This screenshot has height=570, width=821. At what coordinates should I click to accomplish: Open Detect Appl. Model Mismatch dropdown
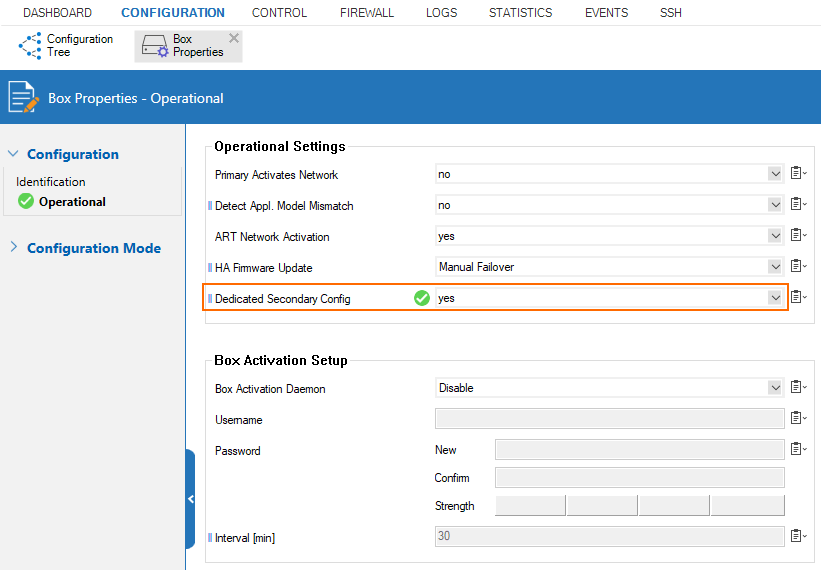pos(775,205)
